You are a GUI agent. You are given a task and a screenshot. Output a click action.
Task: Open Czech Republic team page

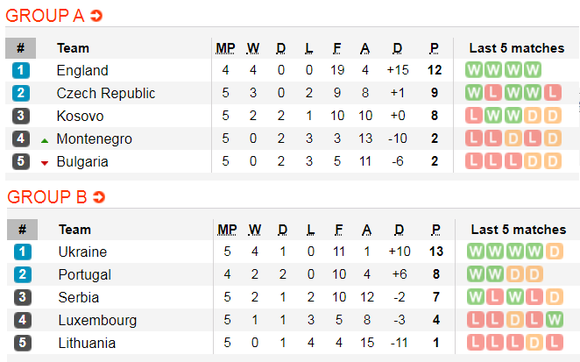coord(106,93)
